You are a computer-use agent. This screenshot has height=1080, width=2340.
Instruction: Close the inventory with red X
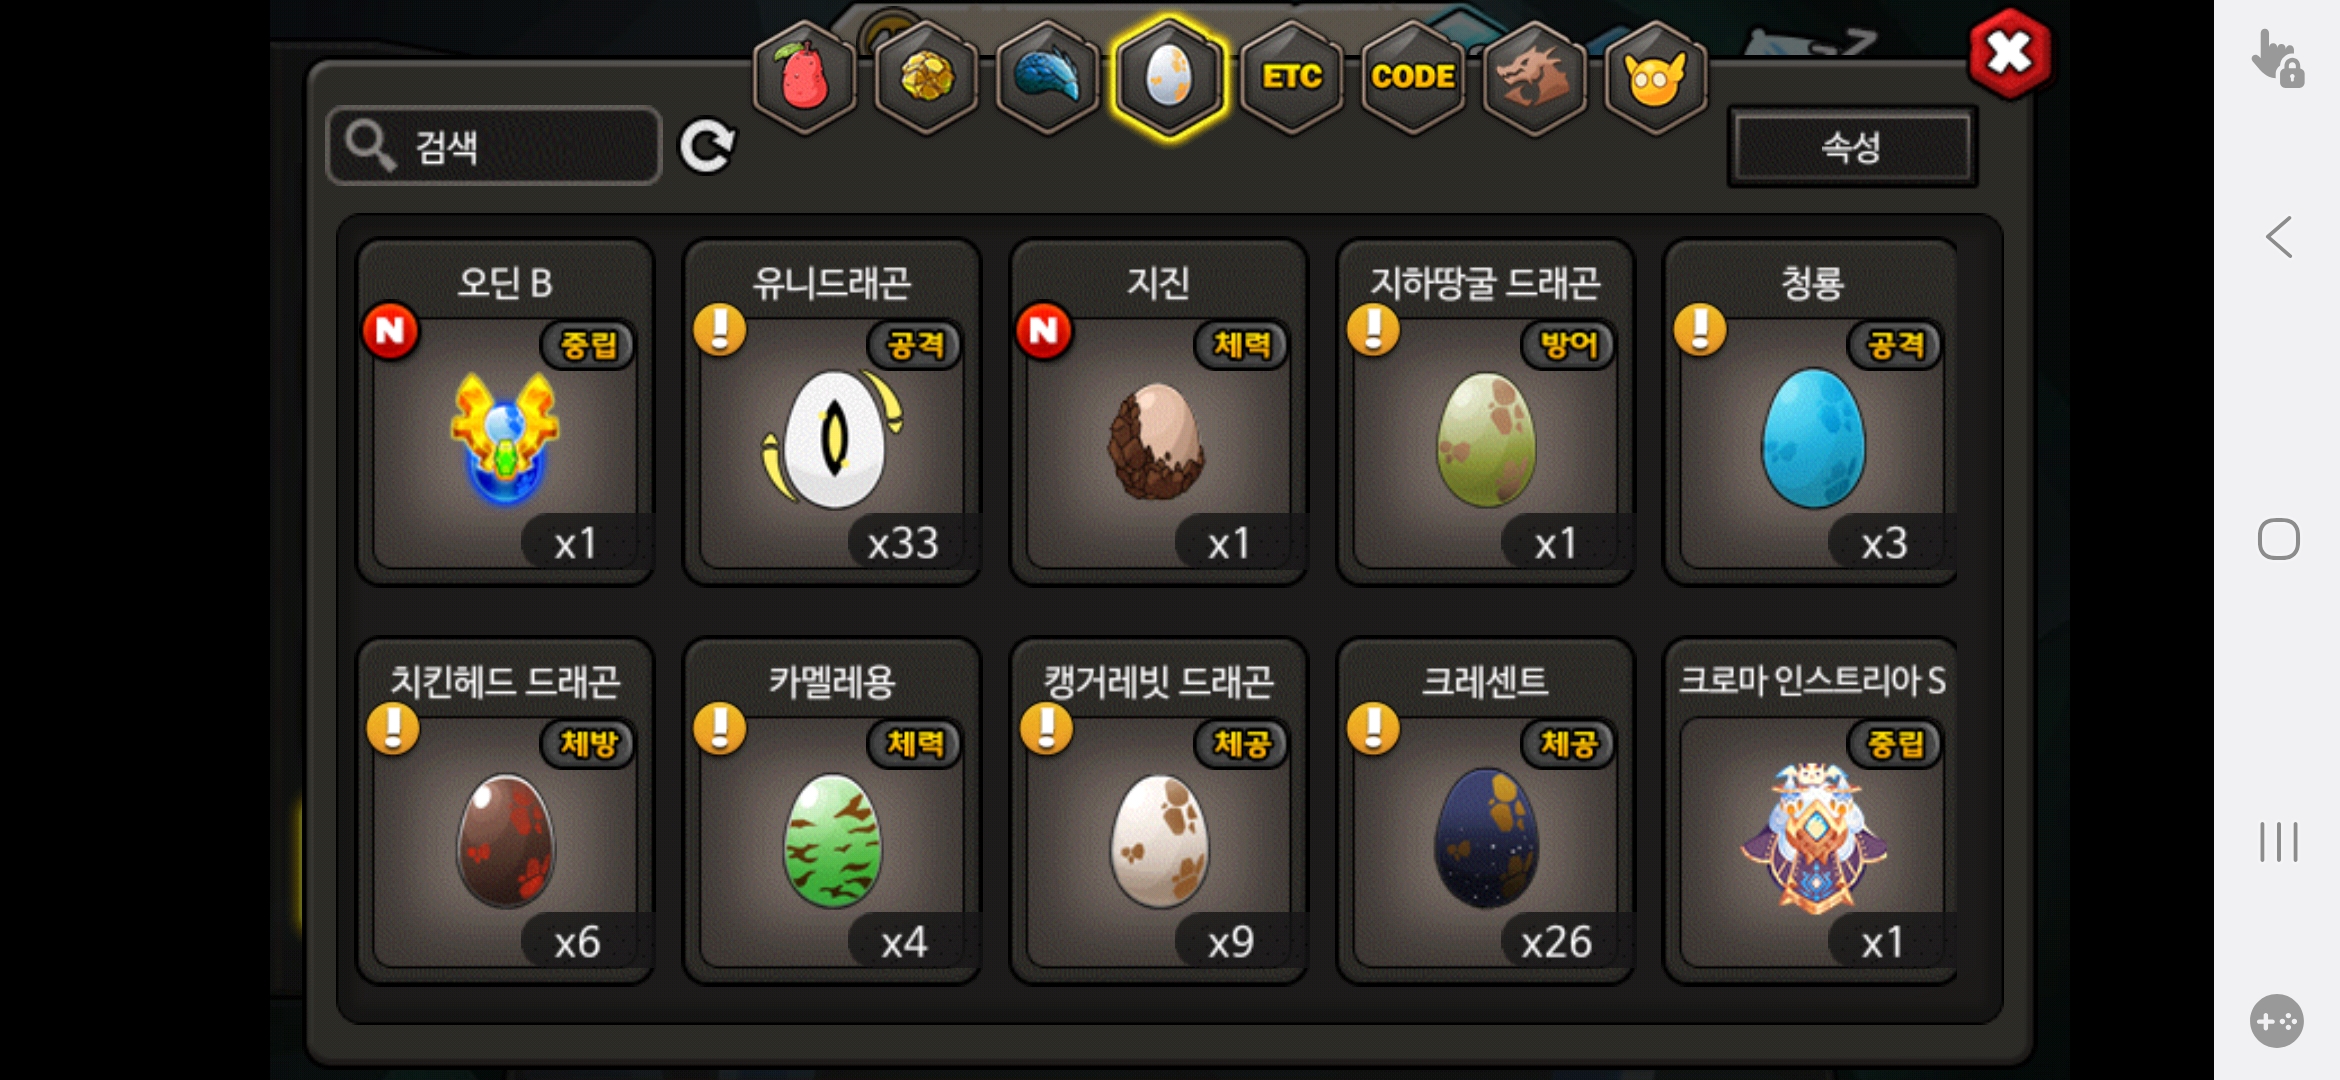(x=2009, y=53)
